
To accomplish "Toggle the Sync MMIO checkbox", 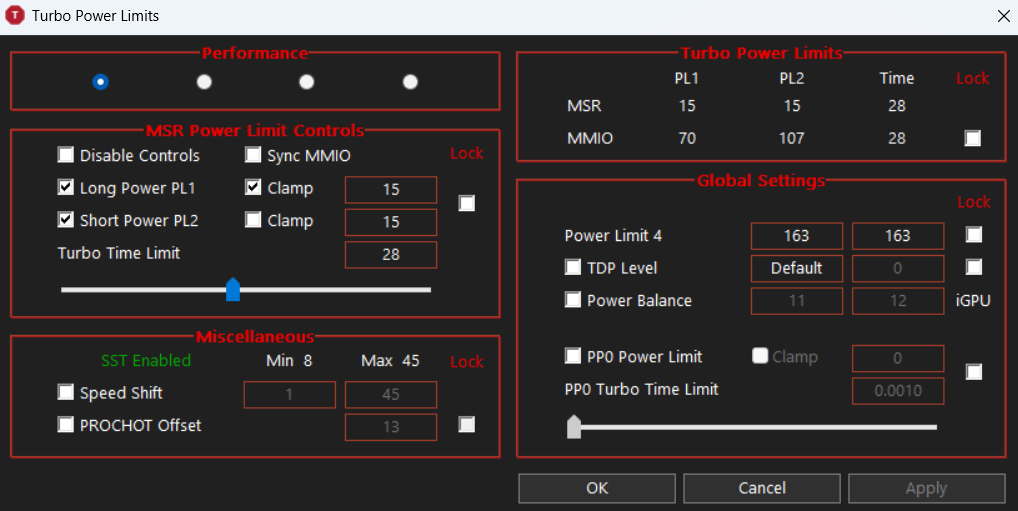I will [253, 155].
